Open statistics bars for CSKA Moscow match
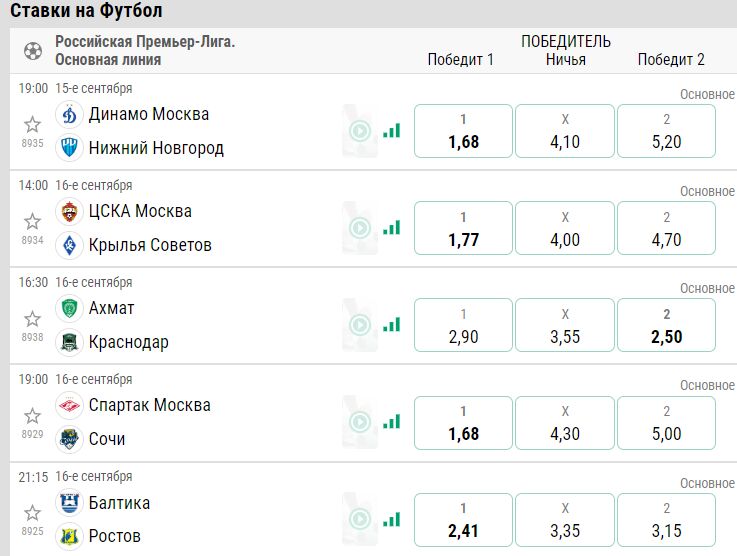The width and height of the screenshot is (737, 556). (x=391, y=228)
